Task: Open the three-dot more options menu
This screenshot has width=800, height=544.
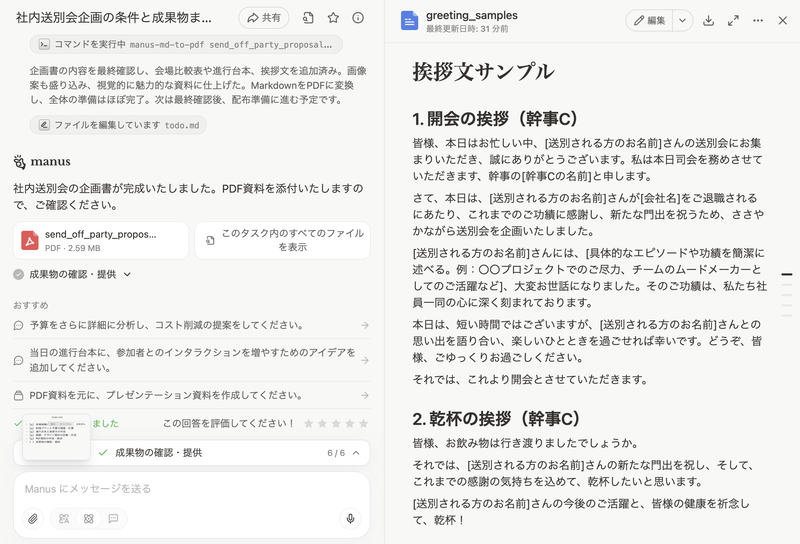Action: coord(758,20)
